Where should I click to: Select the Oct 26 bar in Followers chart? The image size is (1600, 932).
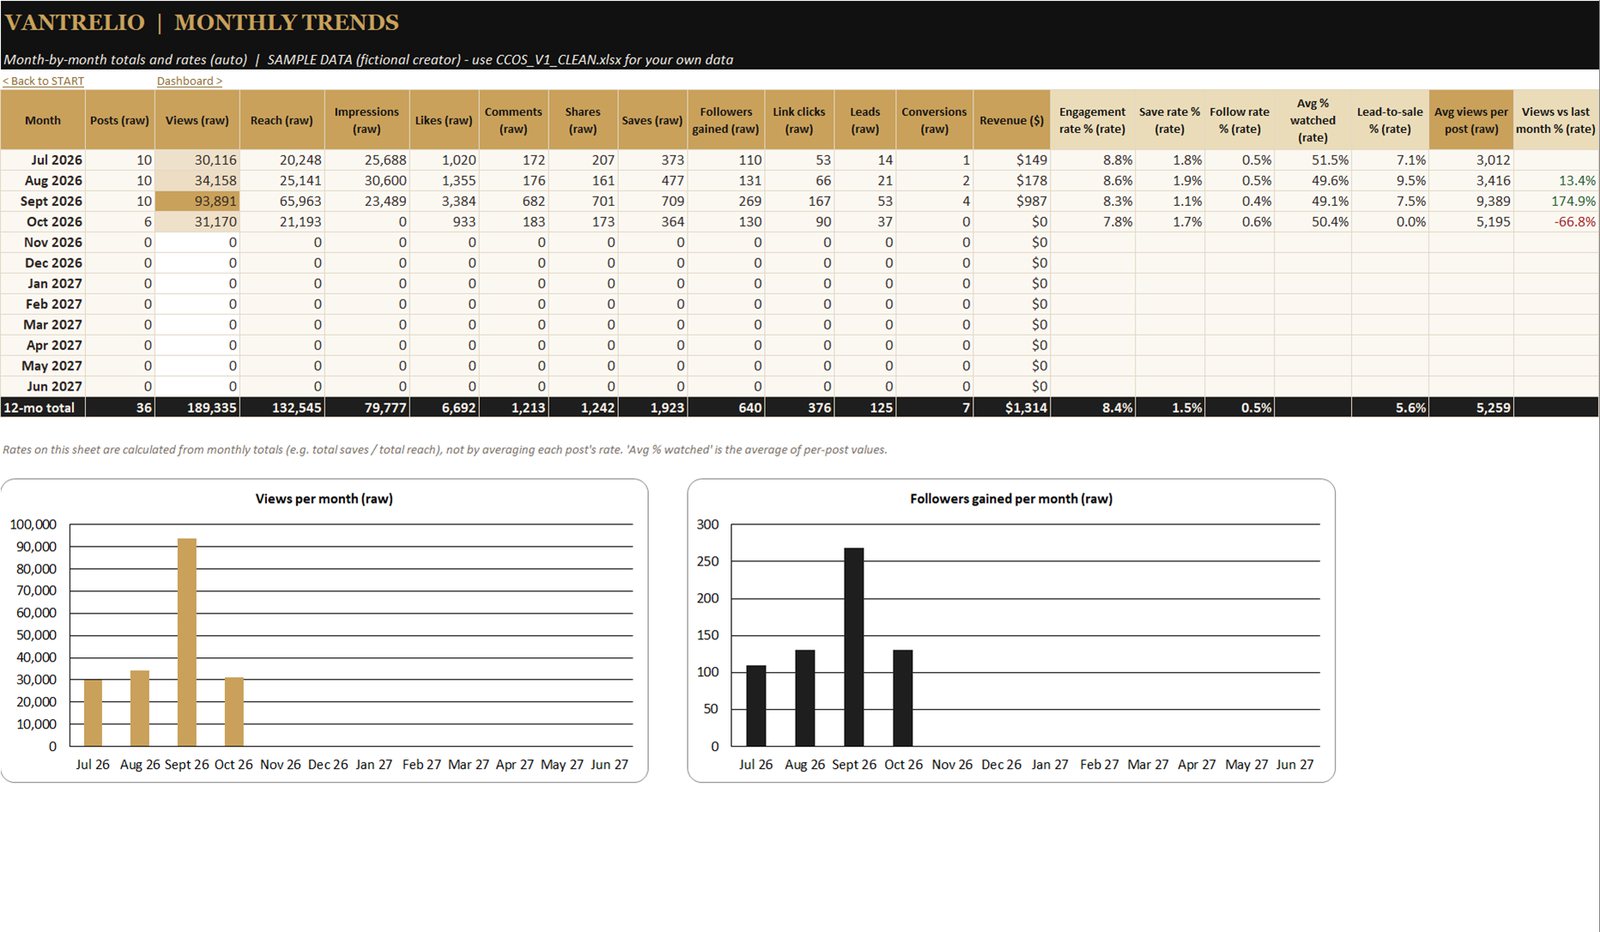point(903,698)
